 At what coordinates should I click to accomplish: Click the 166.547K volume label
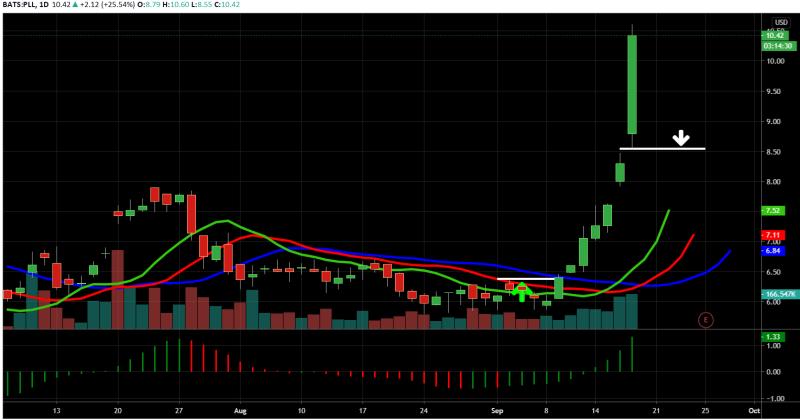click(780, 294)
